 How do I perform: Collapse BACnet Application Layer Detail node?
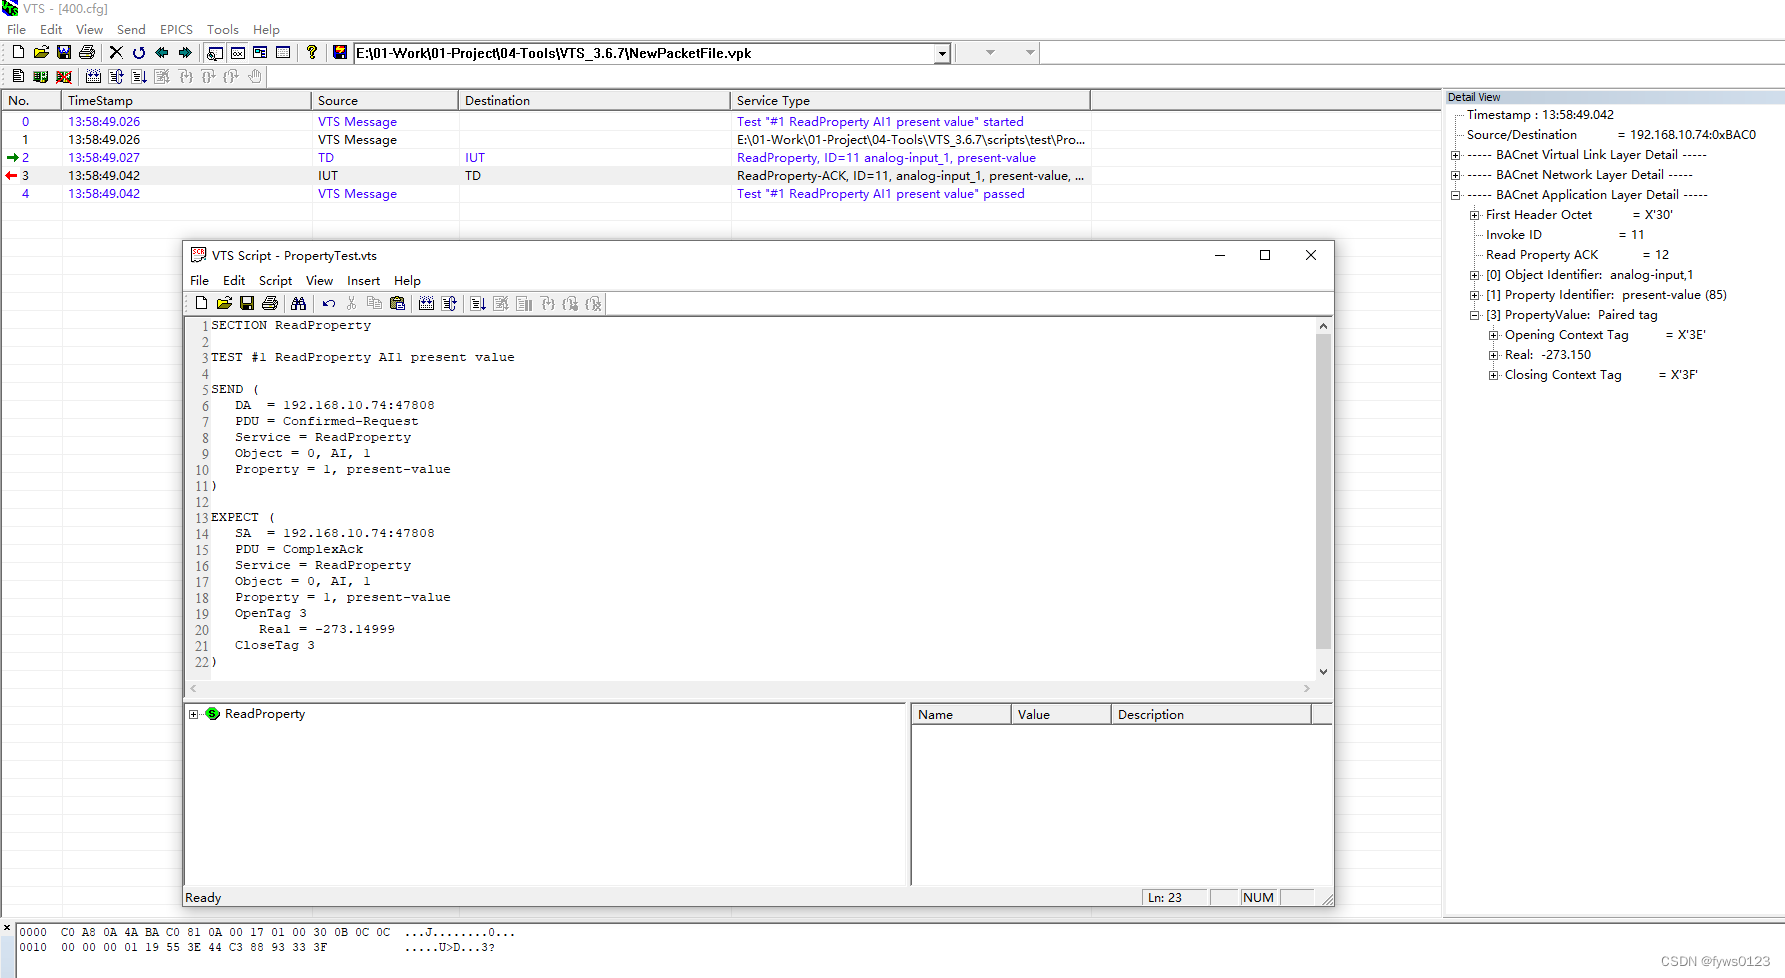click(1456, 195)
